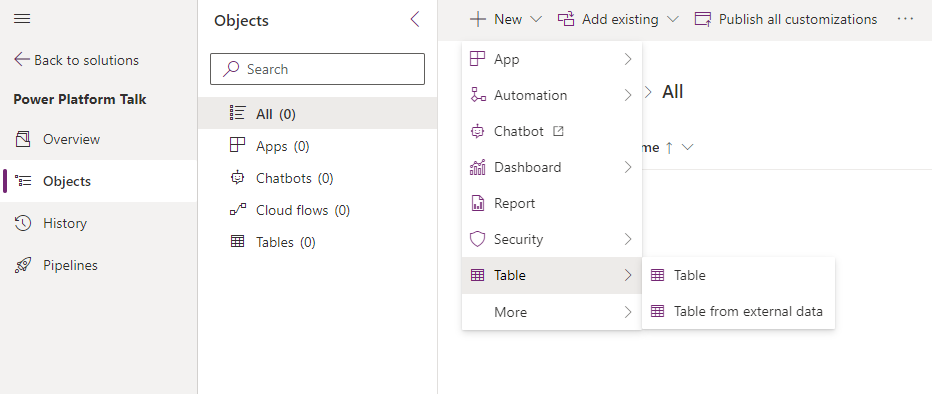This screenshot has width=932, height=394.
Task: Choose Table in the submenu
Action: (x=738, y=275)
